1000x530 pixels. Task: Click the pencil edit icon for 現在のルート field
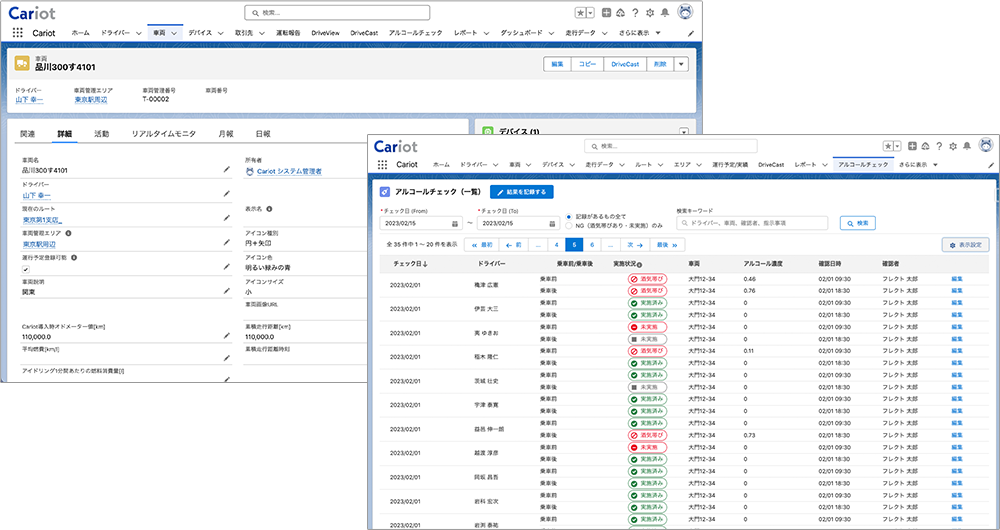click(226, 218)
